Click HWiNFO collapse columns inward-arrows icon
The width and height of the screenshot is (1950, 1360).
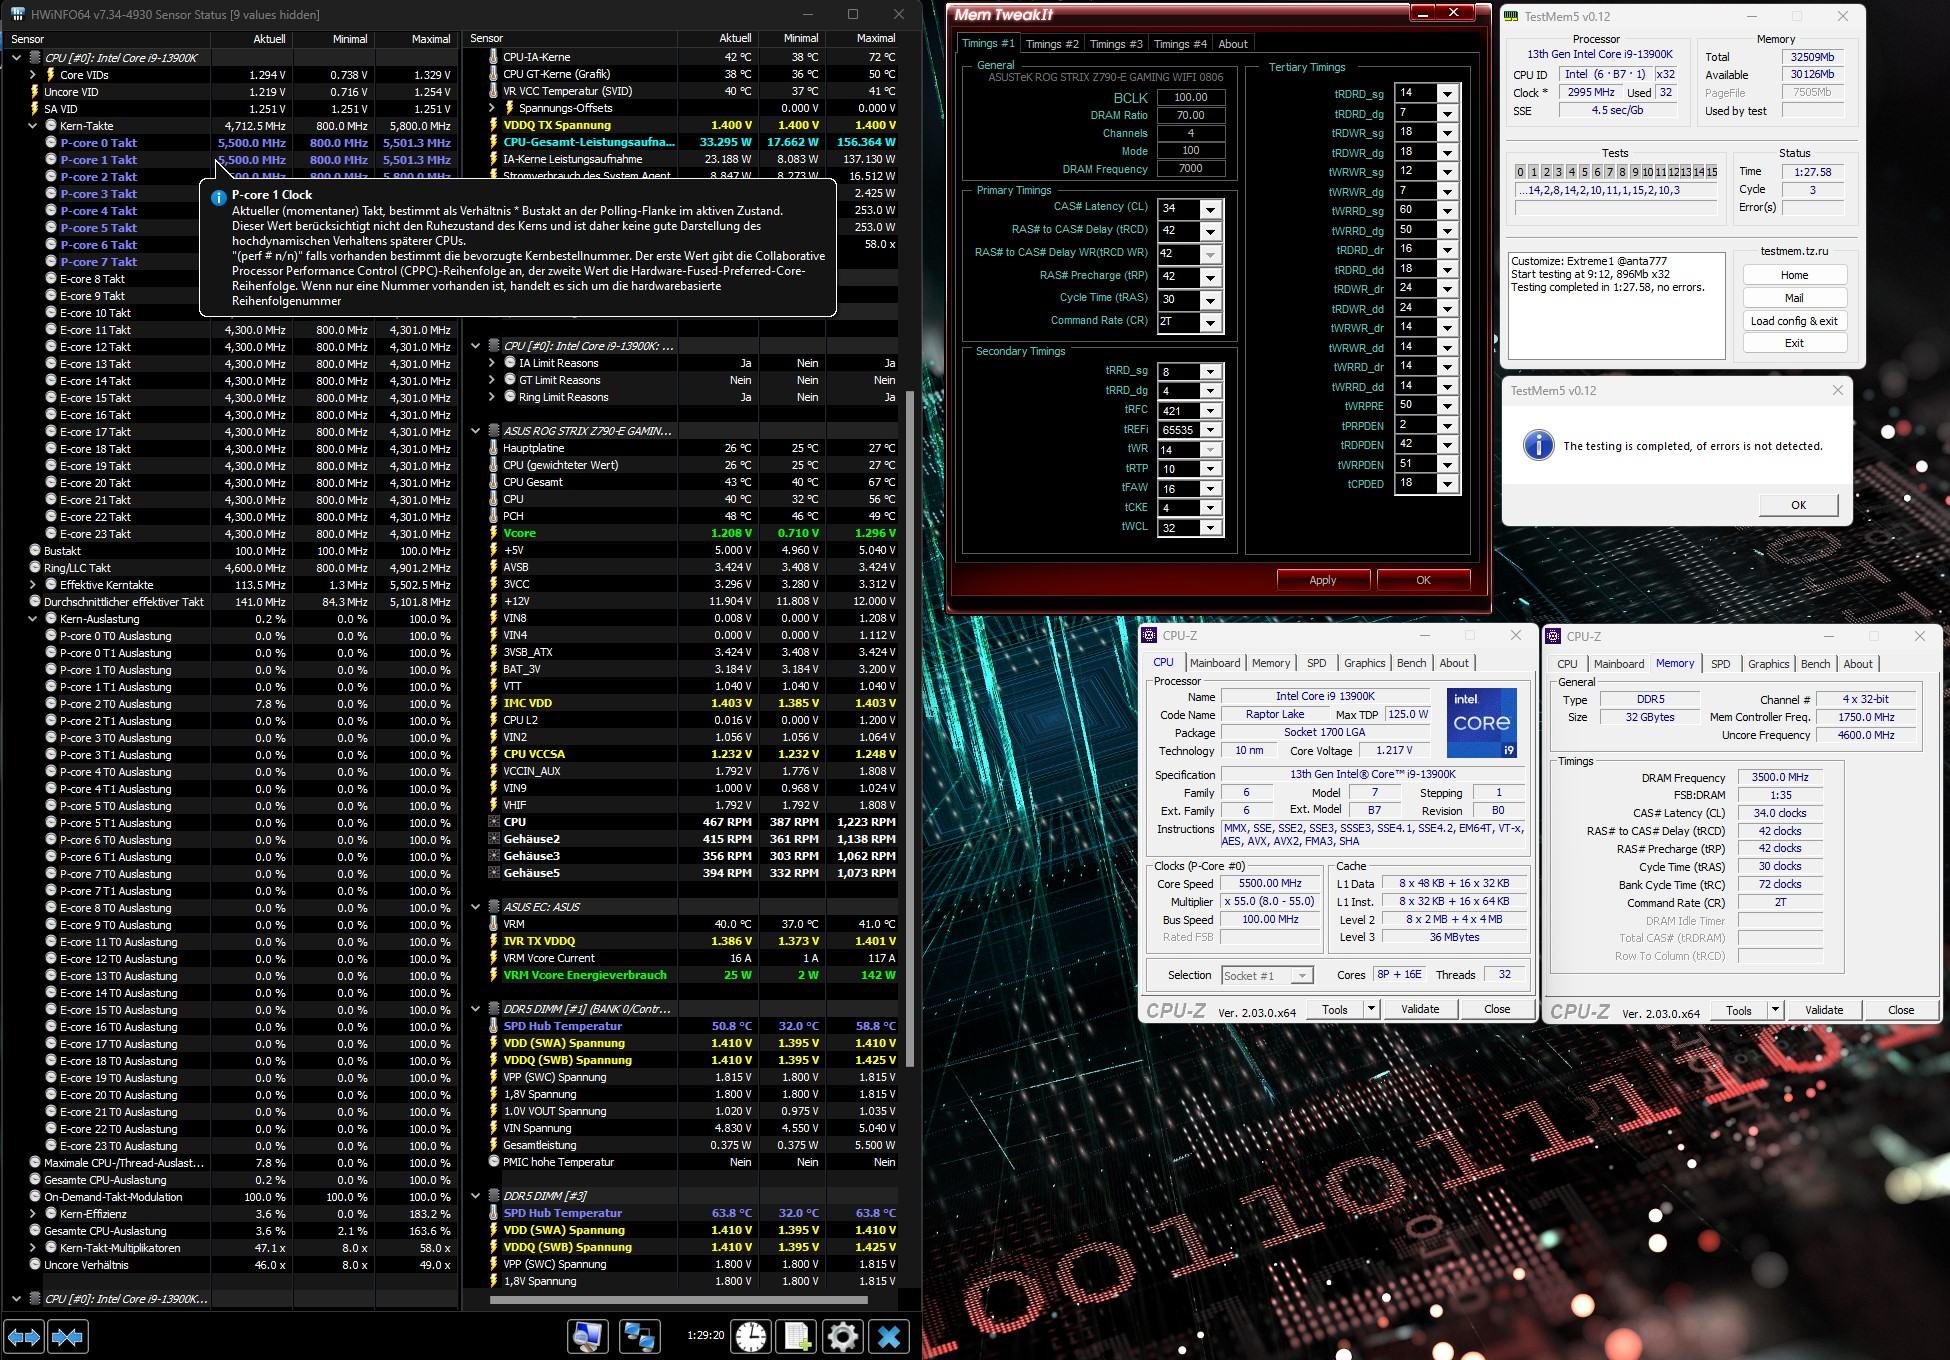coord(67,1336)
